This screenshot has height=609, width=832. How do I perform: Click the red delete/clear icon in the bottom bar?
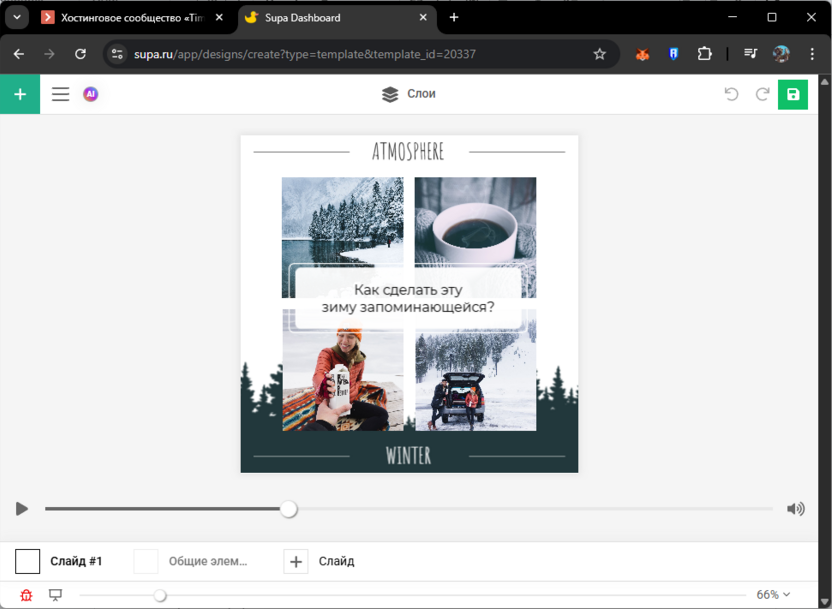[x=25, y=594]
